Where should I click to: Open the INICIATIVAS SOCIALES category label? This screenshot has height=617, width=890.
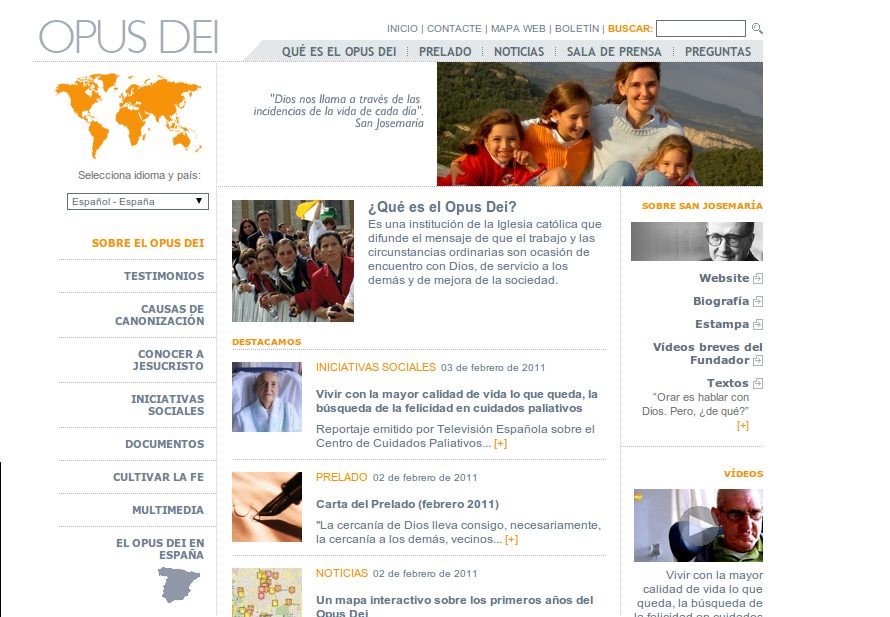(x=376, y=367)
